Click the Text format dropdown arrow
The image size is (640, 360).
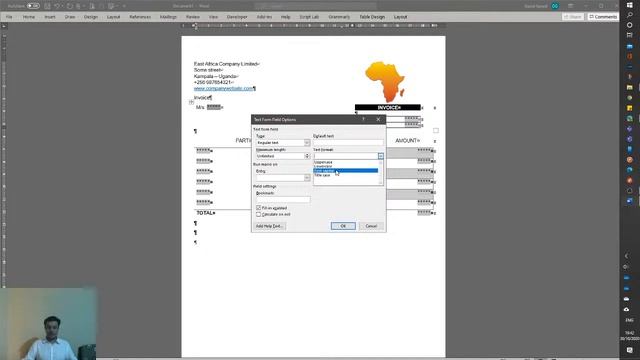(x=380, y=156)
